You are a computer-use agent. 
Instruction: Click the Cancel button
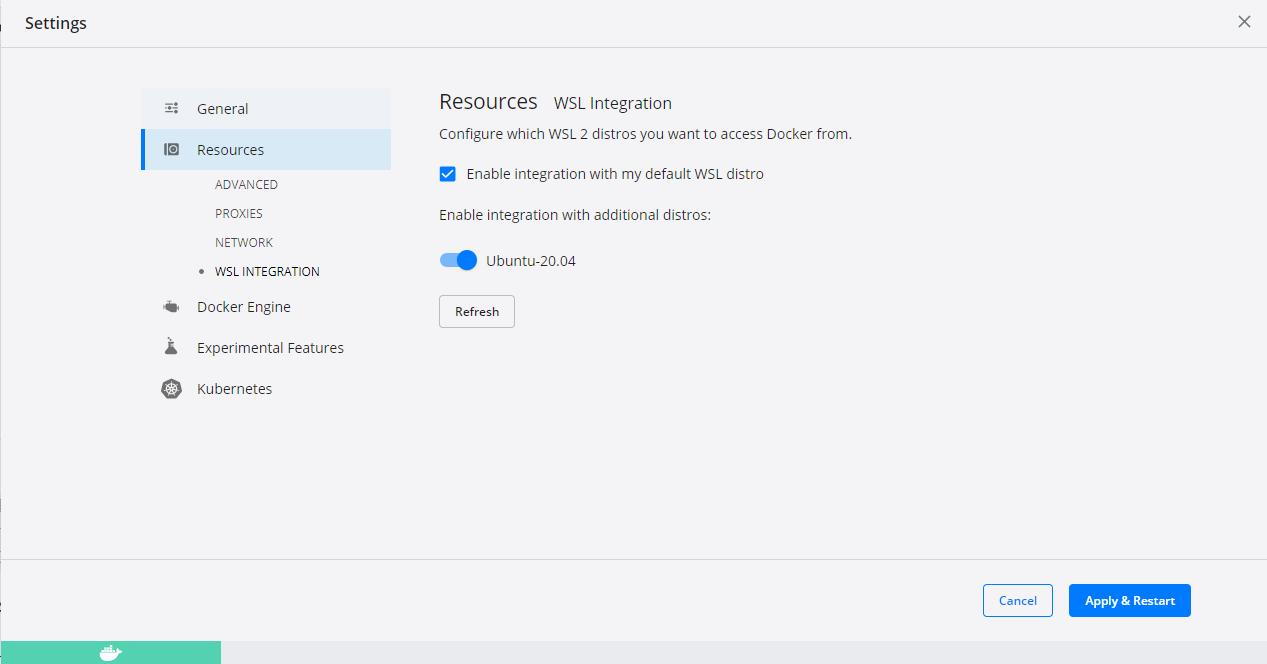tap(1018, 600)
